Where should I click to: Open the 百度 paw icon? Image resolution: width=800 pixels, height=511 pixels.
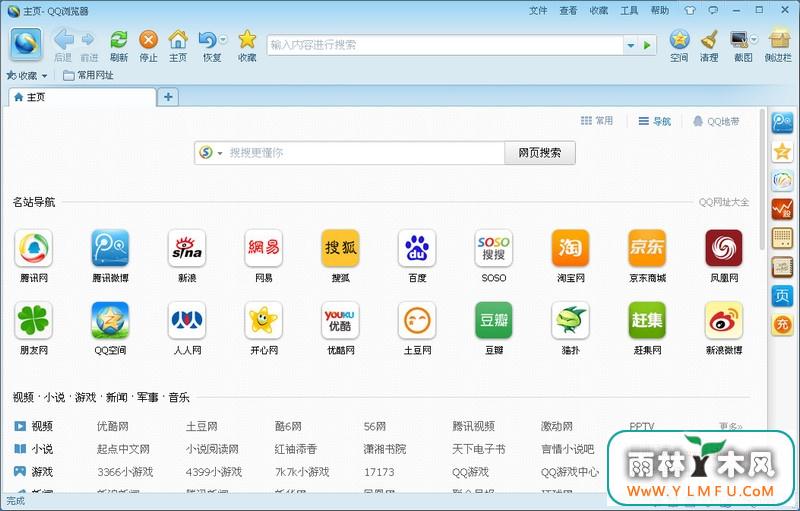(417, 248)
